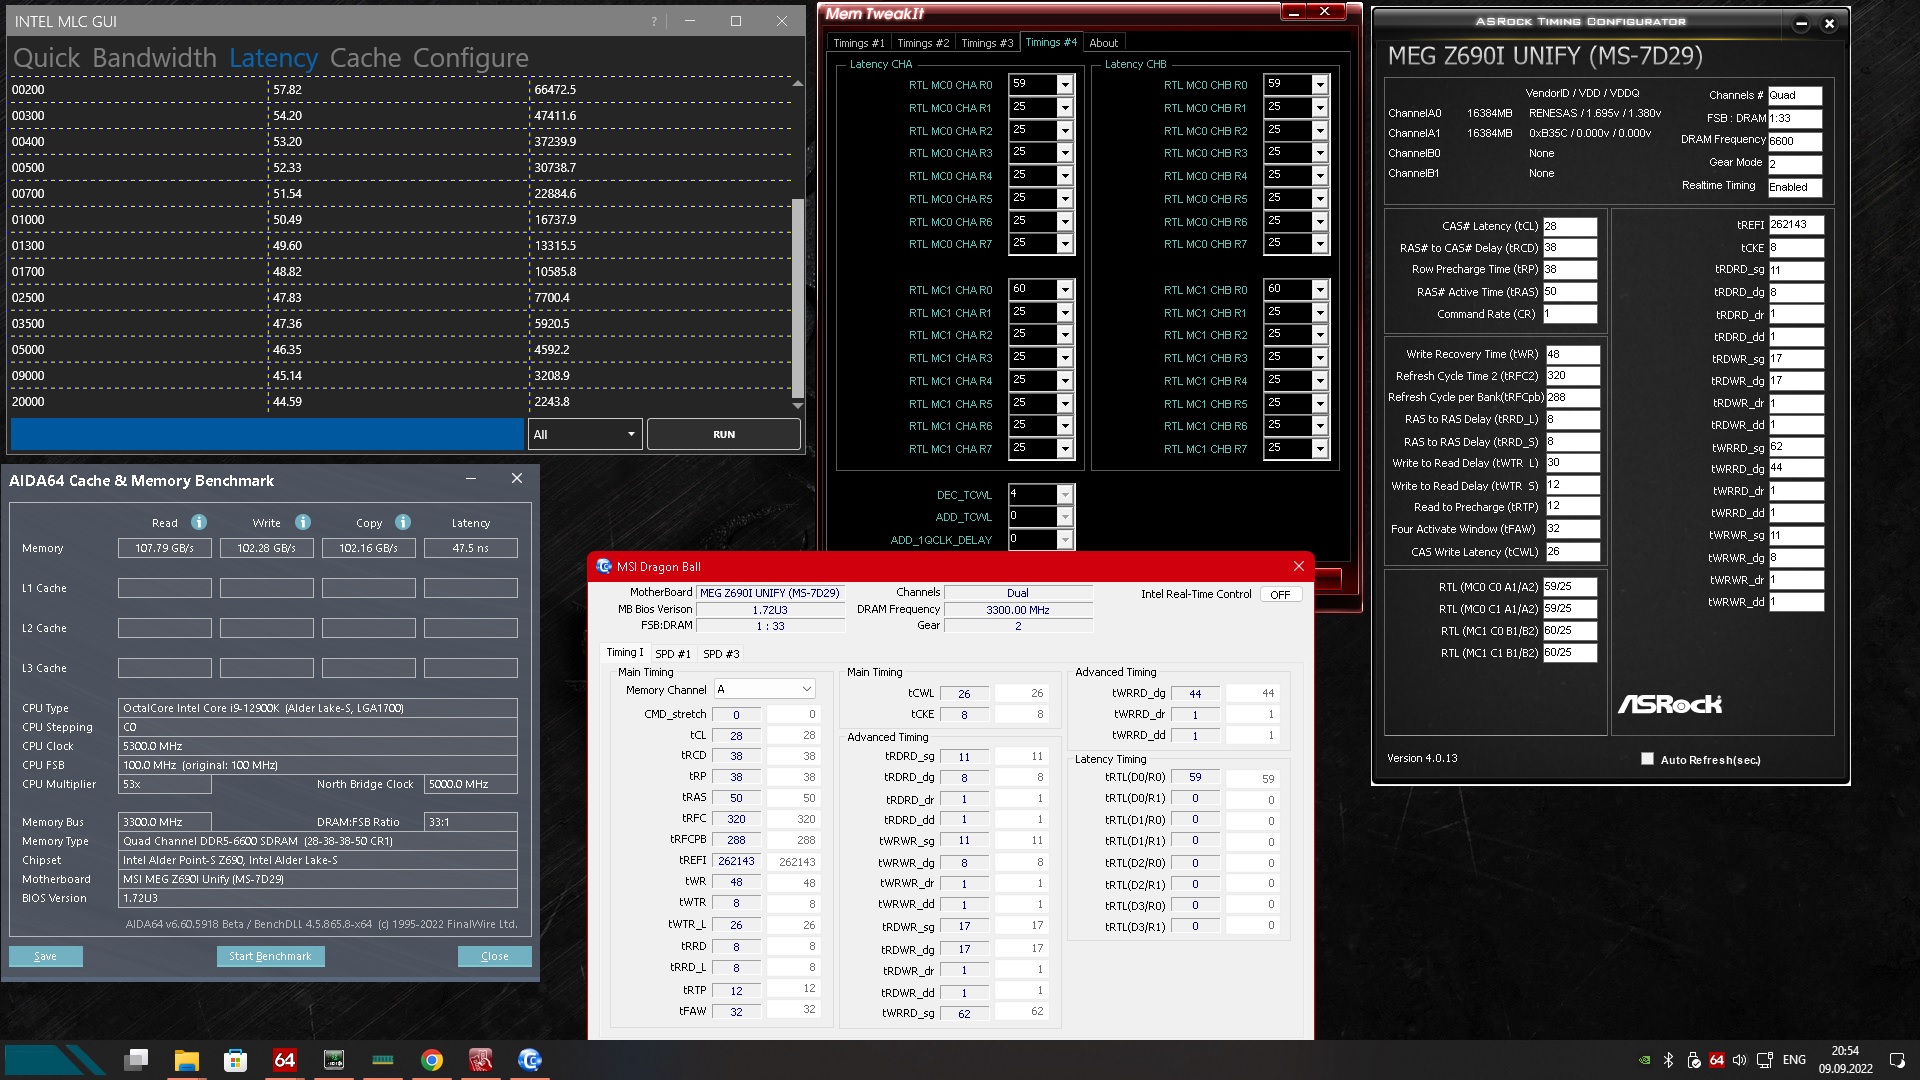Click the Write info icon in AIDA64
The height and width of the screenshot is (1080, 1920).
coord(303,522)
